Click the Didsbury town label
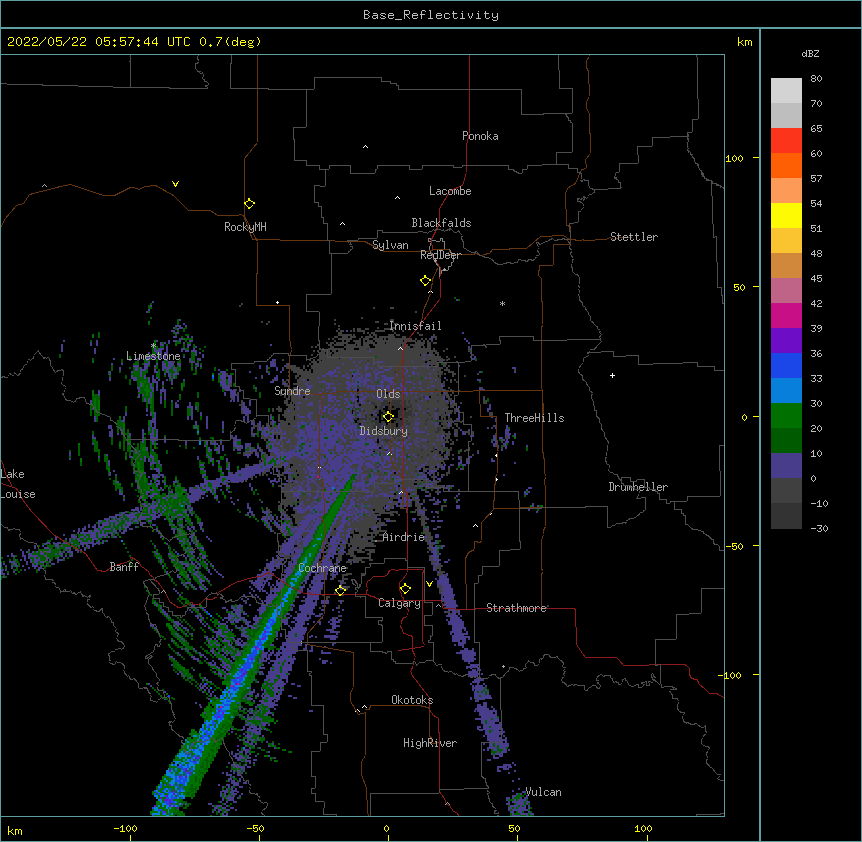The height and width of the screenshot is (842, 862). [x=384, y=431]
